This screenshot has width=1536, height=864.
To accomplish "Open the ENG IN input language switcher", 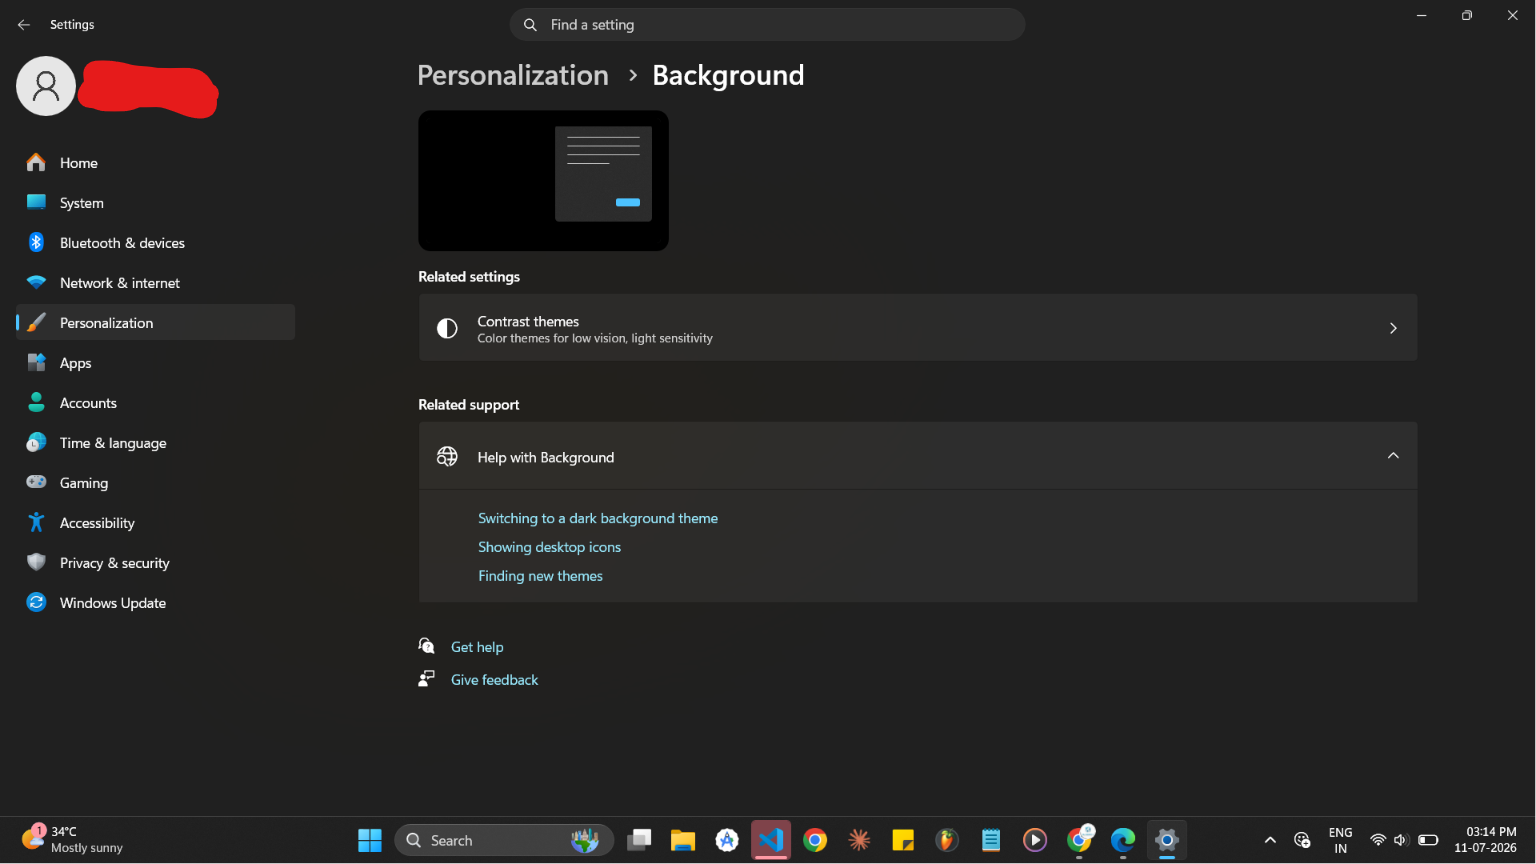I will pyautogui.click(x=1340, y=840).
